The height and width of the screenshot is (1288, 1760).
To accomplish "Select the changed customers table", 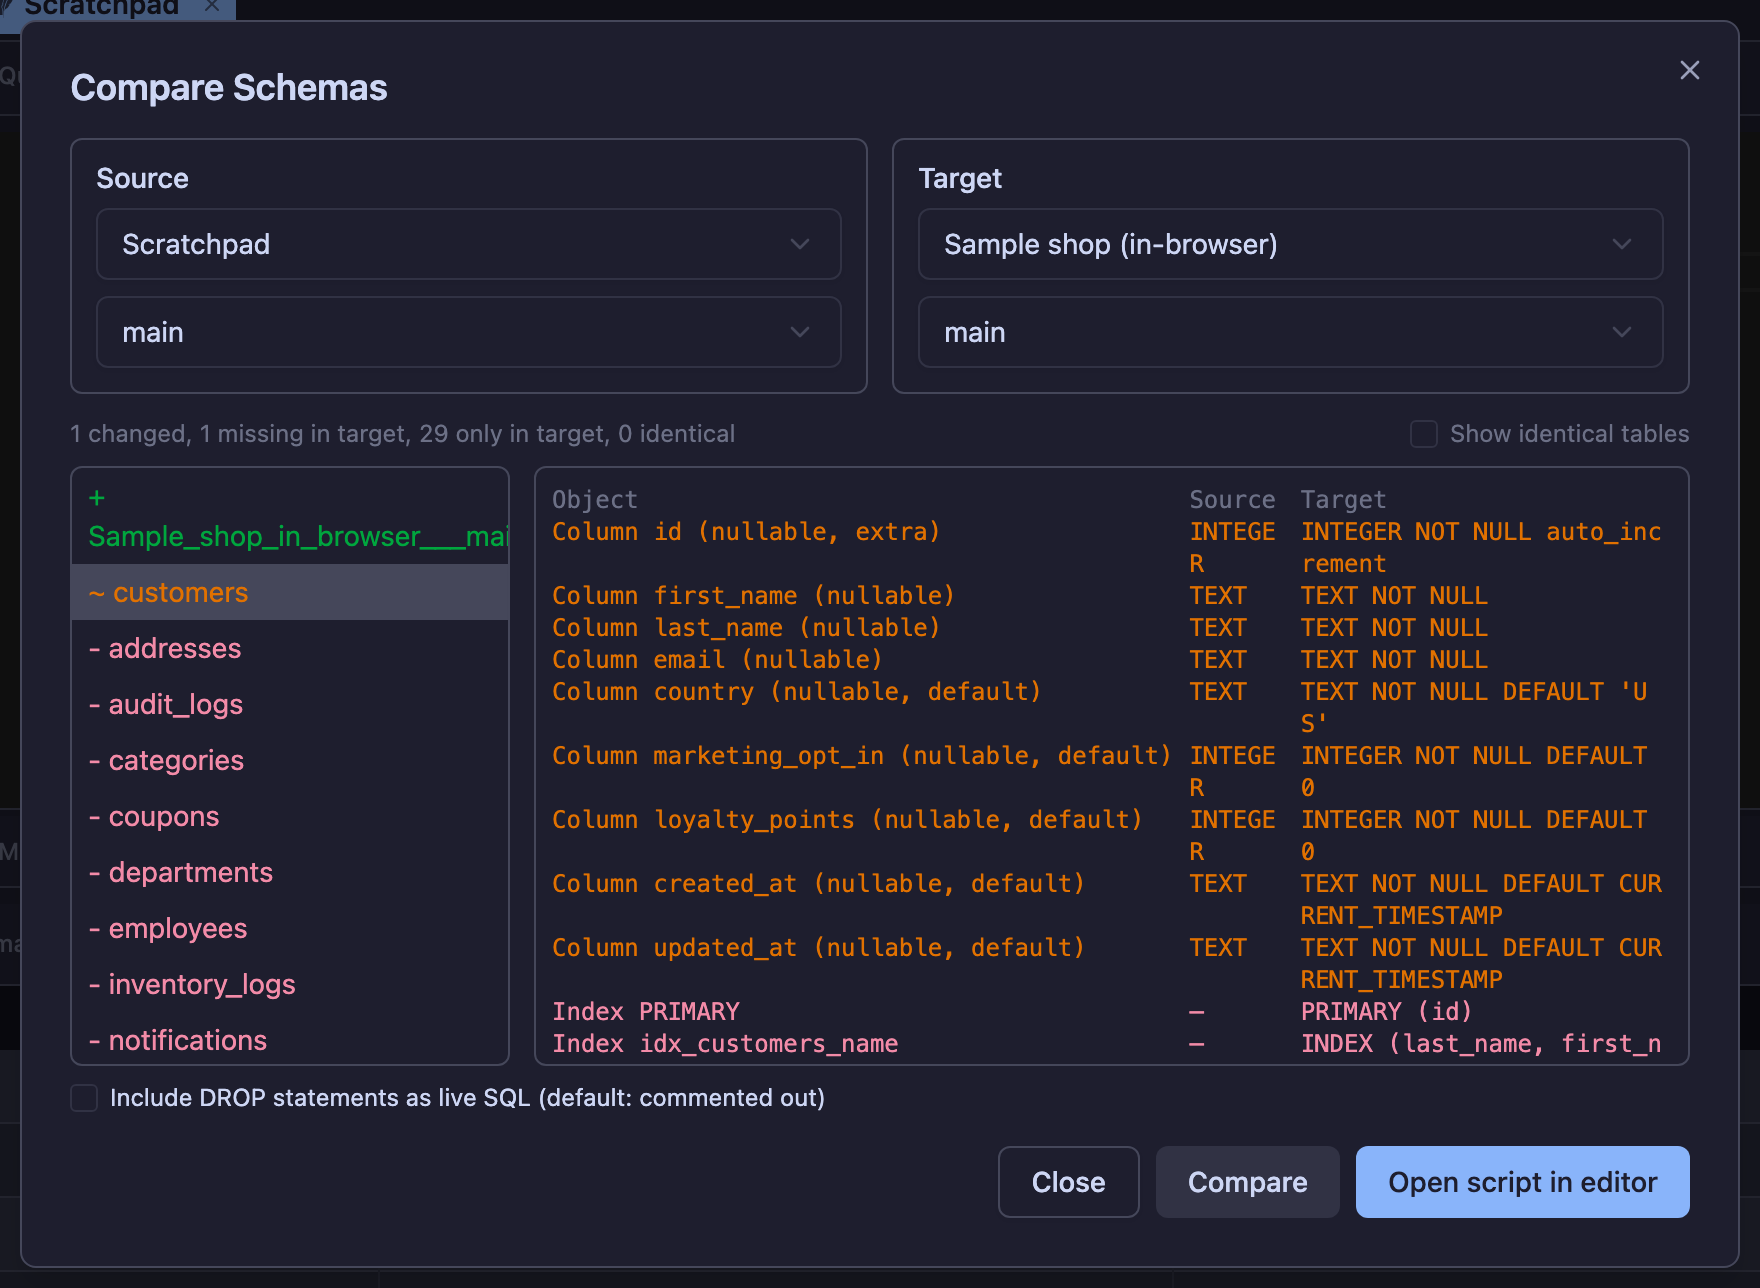I will 290,592.
